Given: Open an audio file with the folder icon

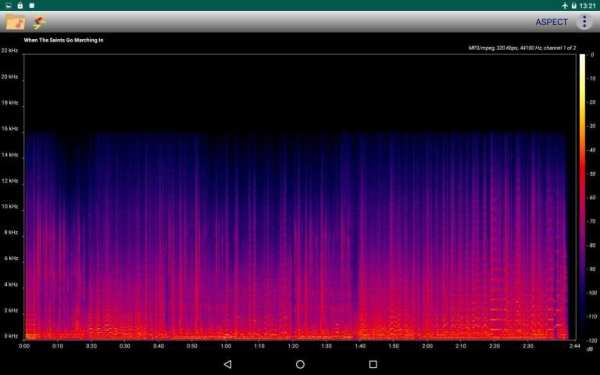Looking at the screenshot, I should tap(15, 22).
